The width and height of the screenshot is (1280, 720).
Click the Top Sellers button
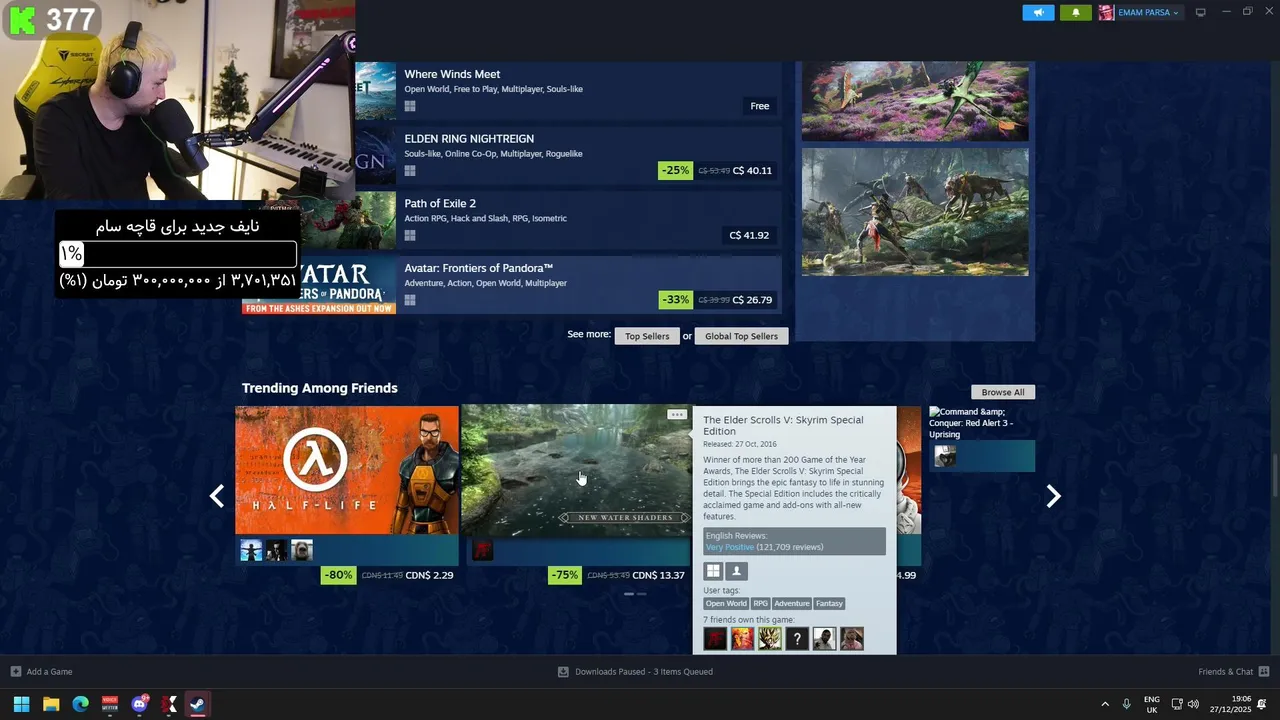(x=647, y=336)
